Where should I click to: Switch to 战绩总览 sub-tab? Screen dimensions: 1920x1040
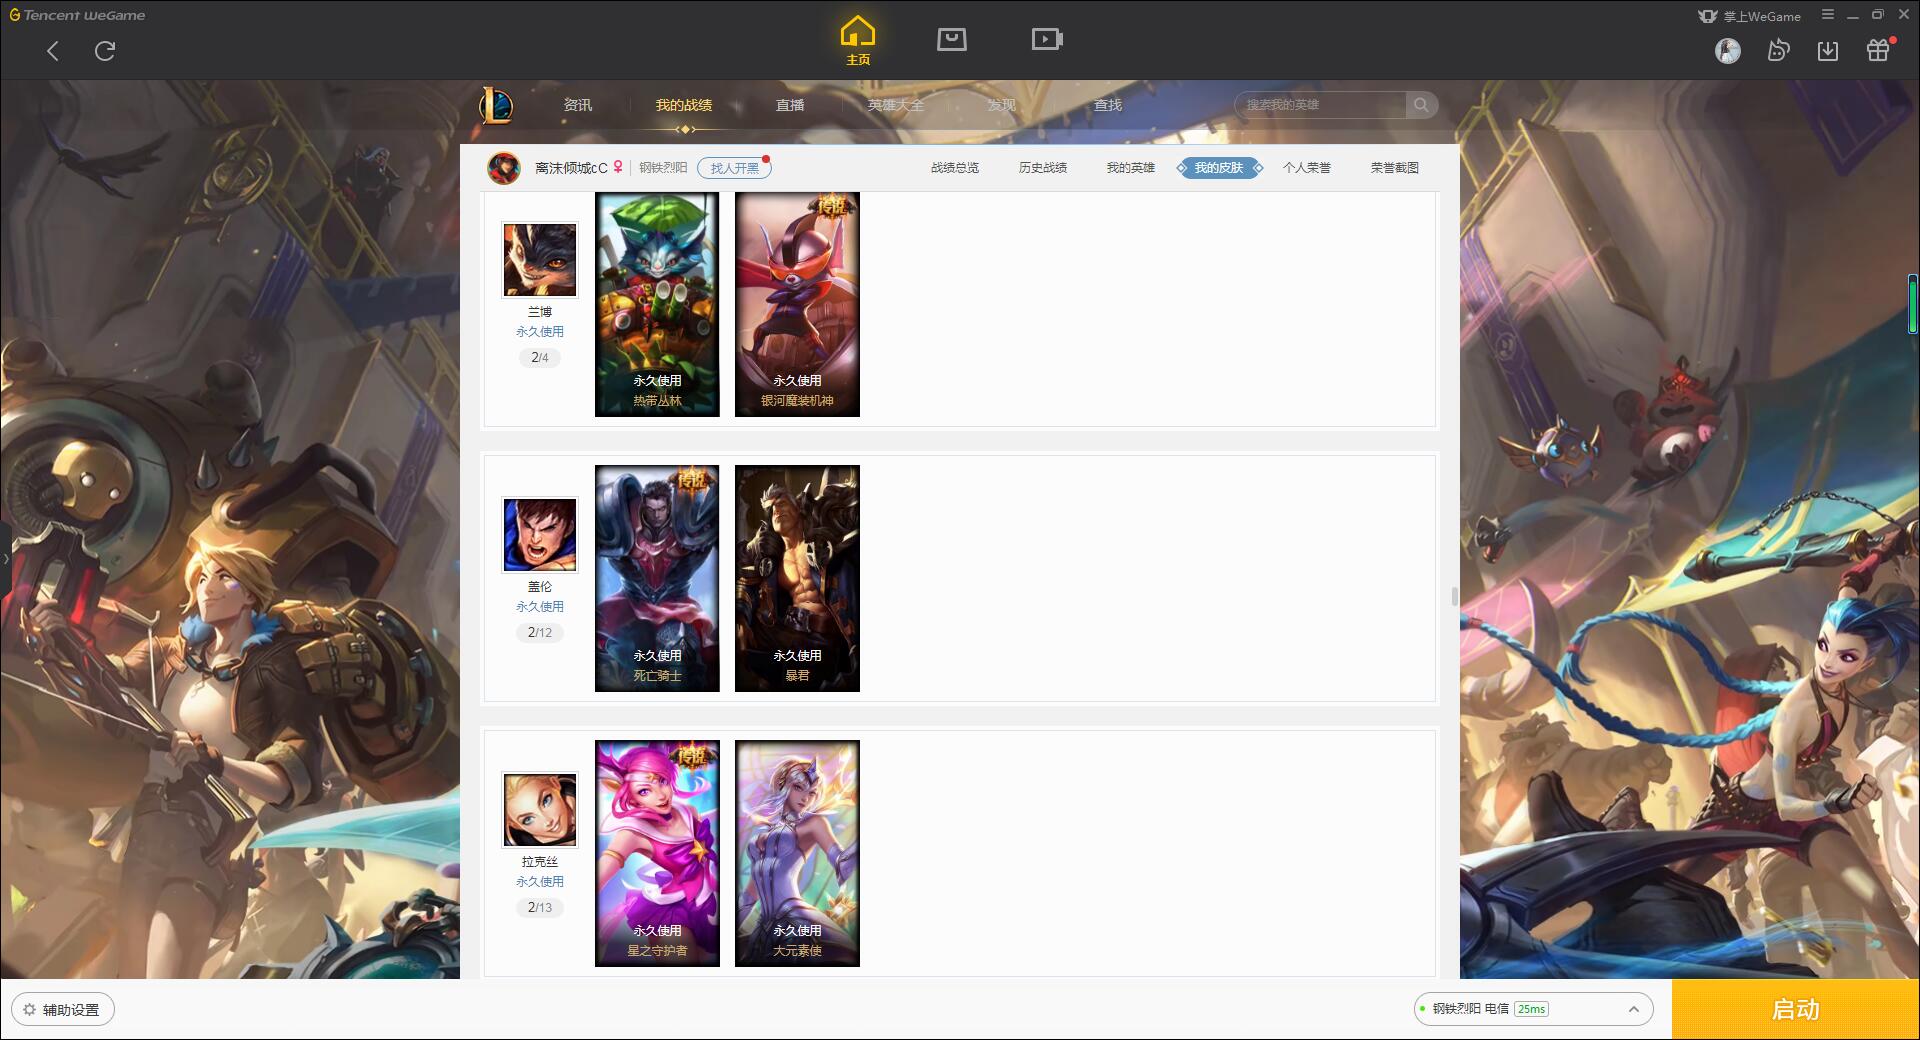[955, 168]
